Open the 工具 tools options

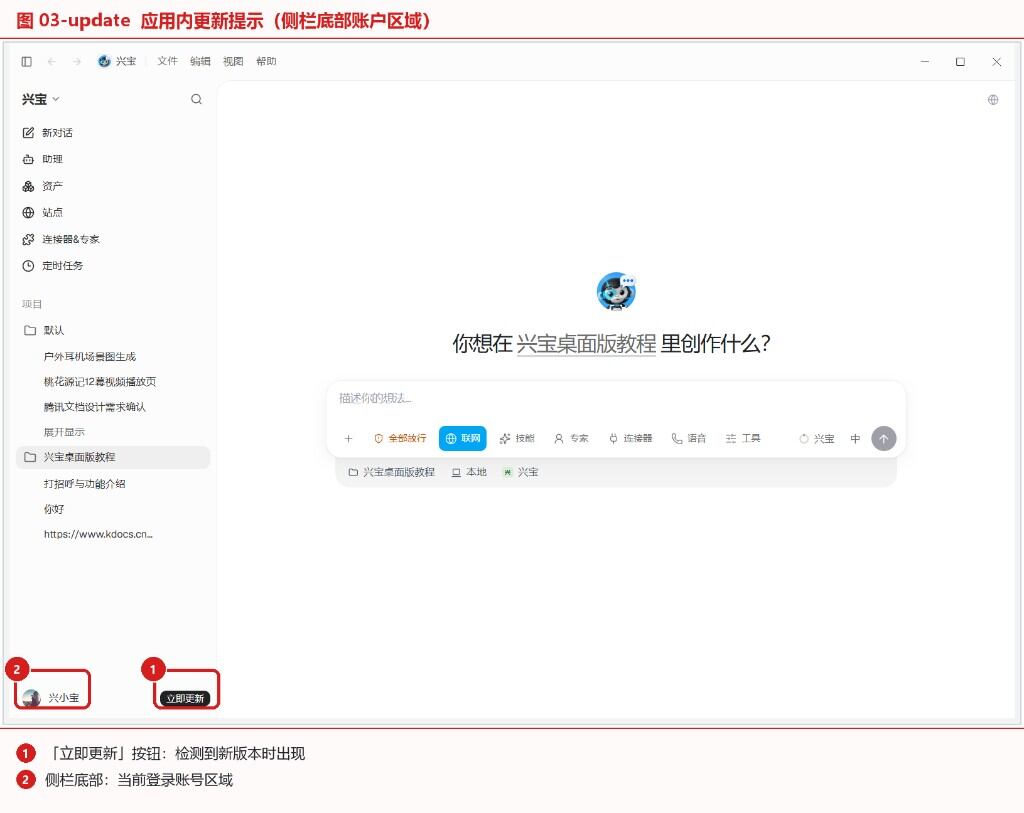click(x=743, y=439)
